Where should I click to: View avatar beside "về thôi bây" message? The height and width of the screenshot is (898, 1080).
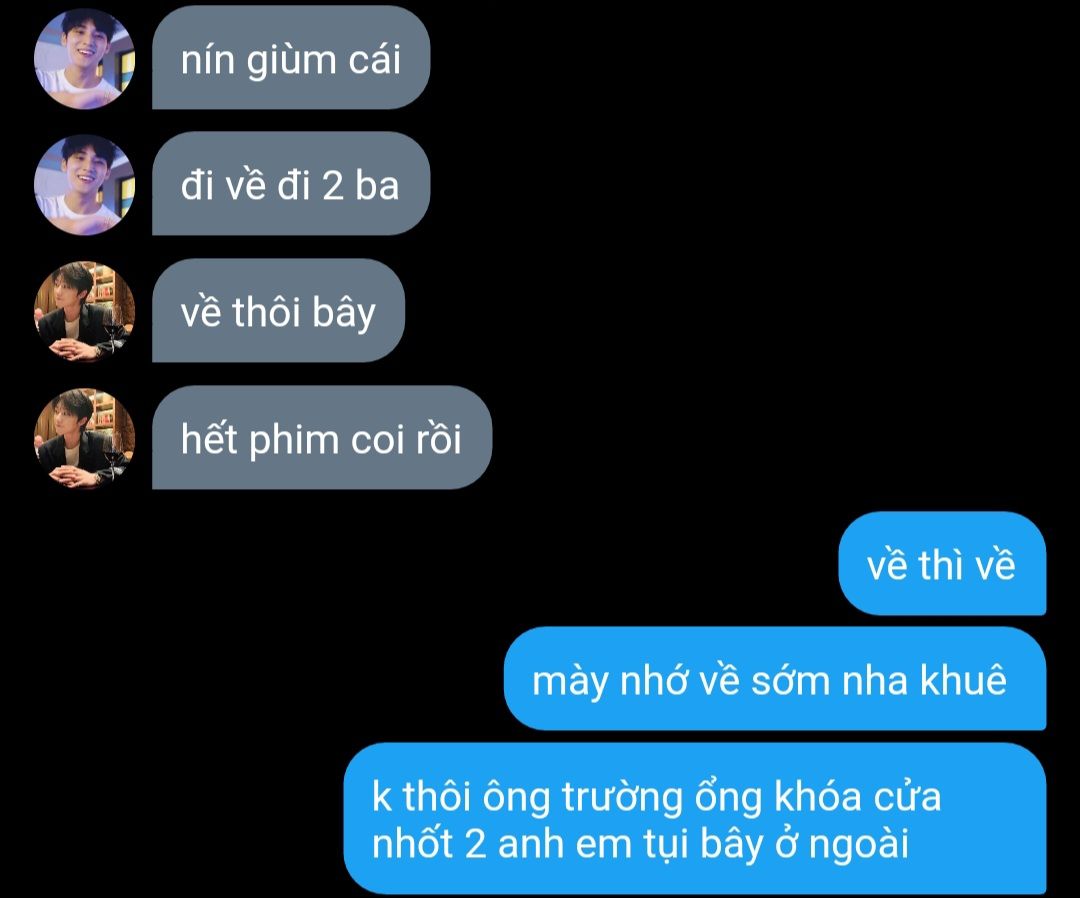[84, 311]
